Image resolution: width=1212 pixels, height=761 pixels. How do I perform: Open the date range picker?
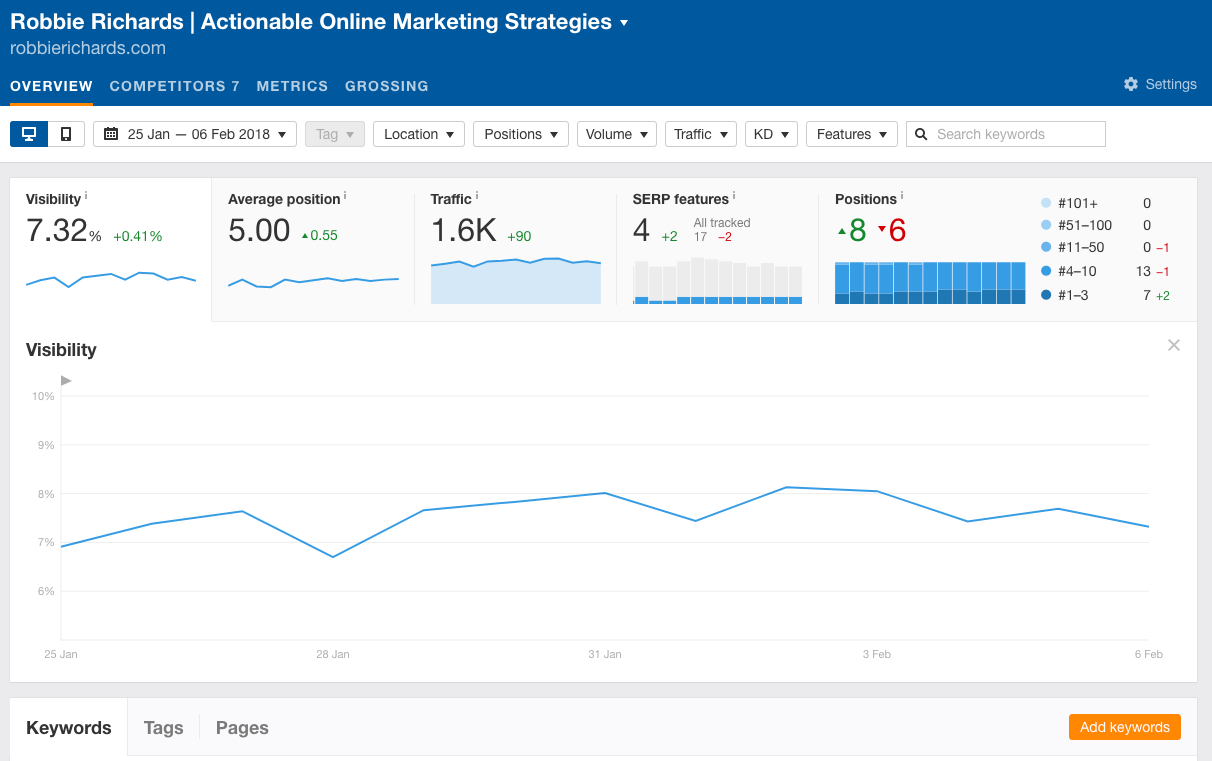195,134
